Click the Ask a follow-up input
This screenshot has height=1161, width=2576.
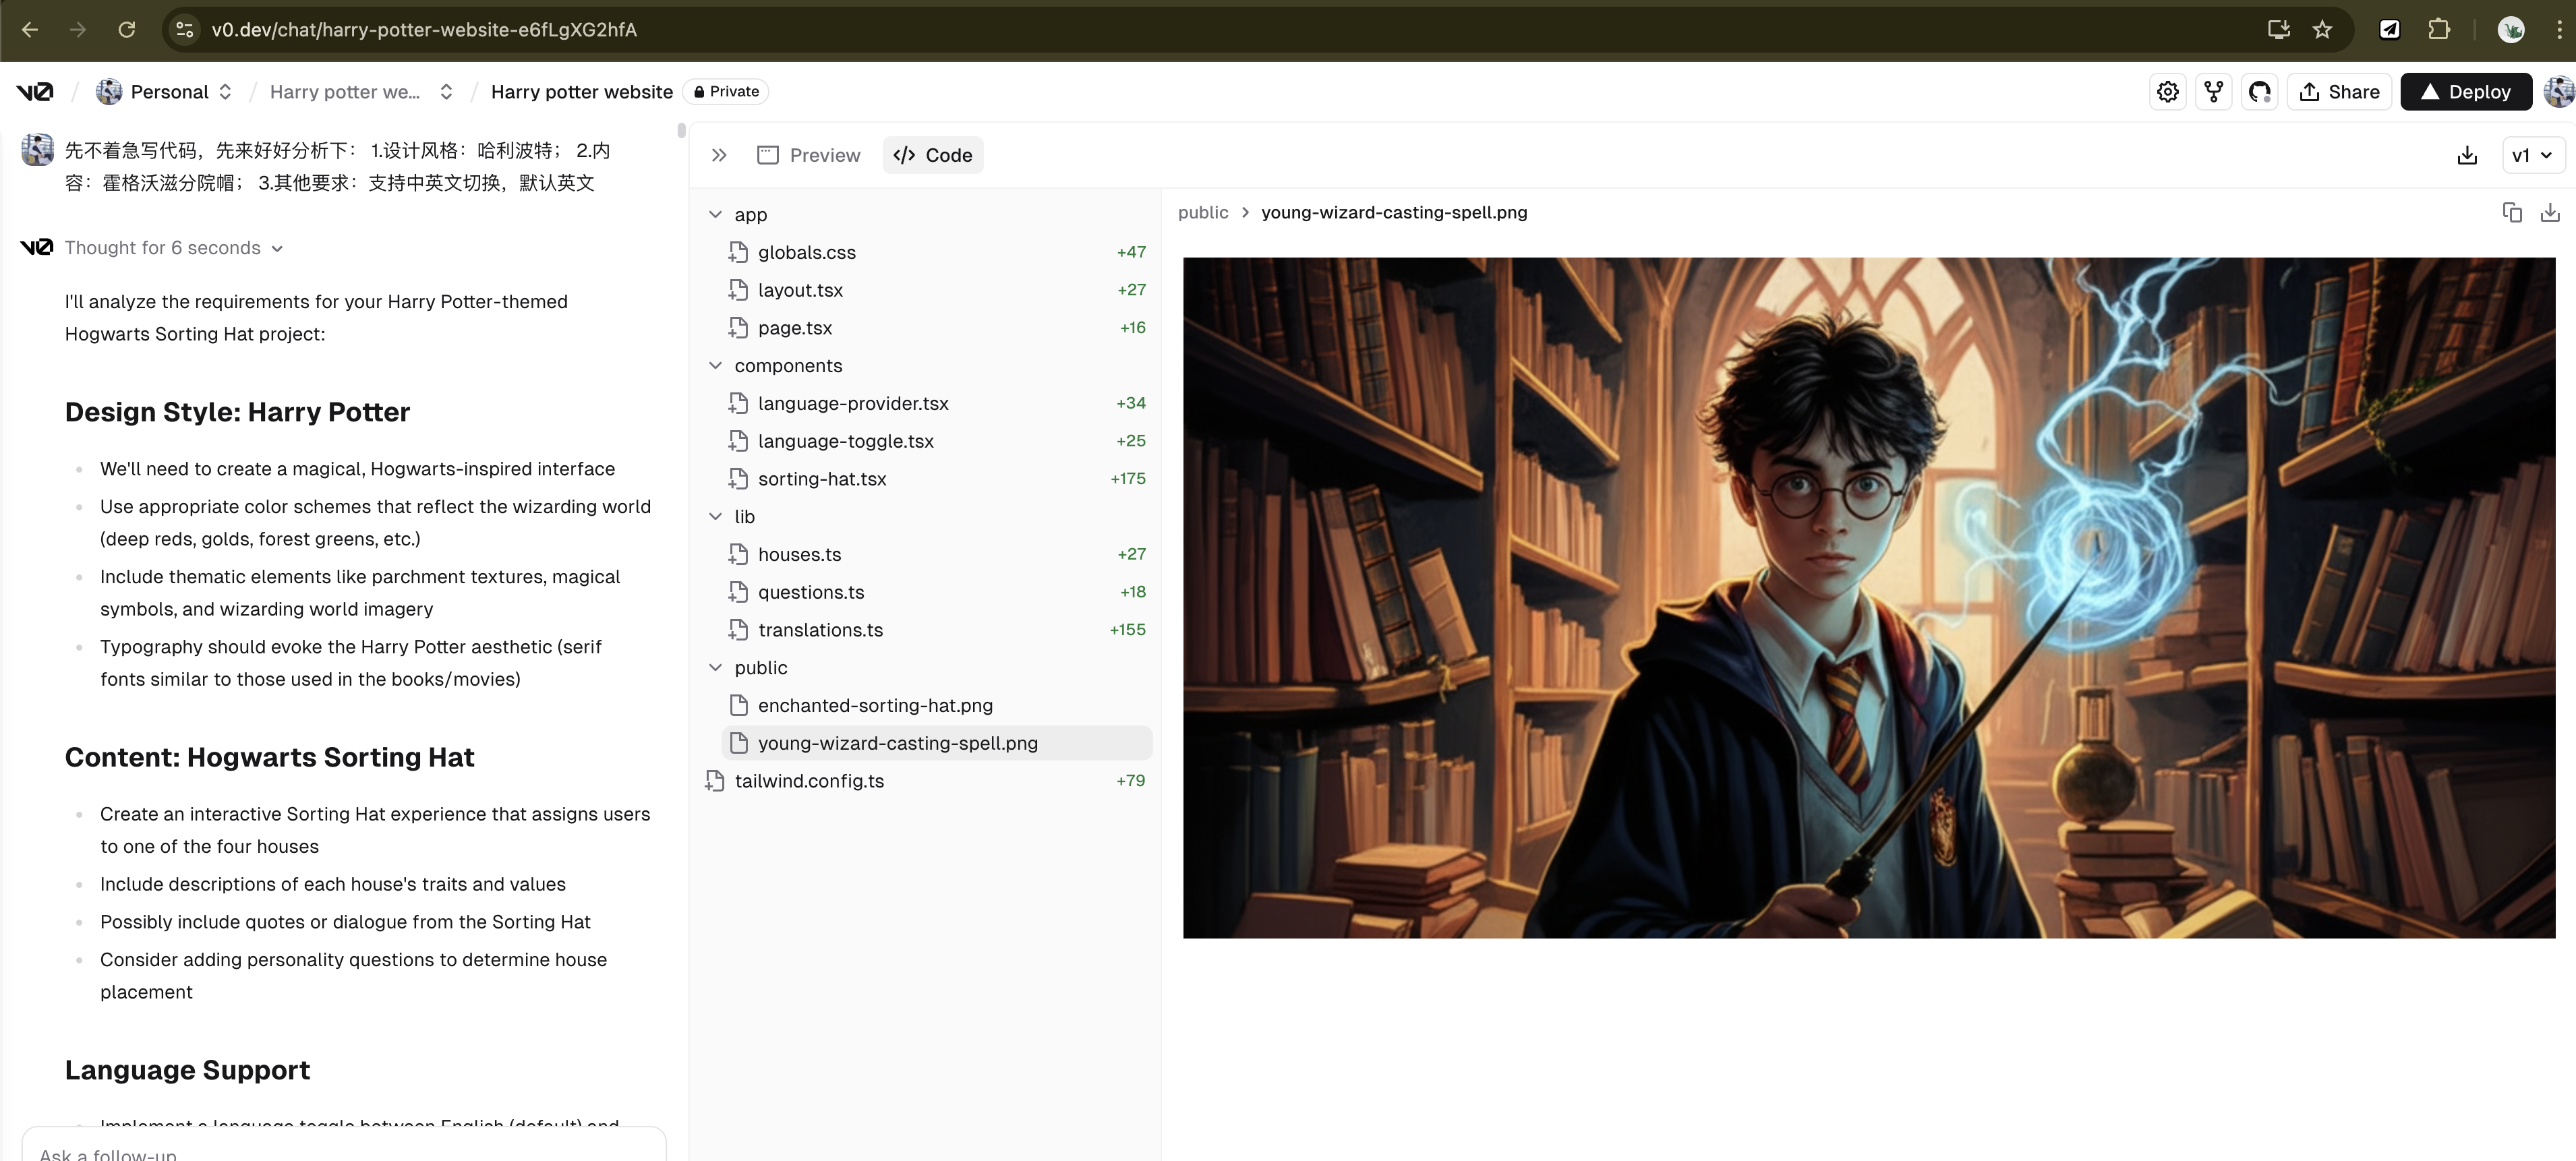pyautogui.click(x=343, y=1150)
